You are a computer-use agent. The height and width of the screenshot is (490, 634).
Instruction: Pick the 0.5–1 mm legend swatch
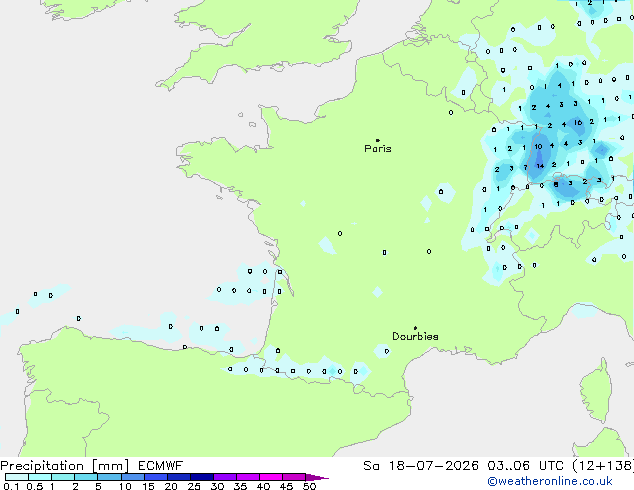(40, 477)
